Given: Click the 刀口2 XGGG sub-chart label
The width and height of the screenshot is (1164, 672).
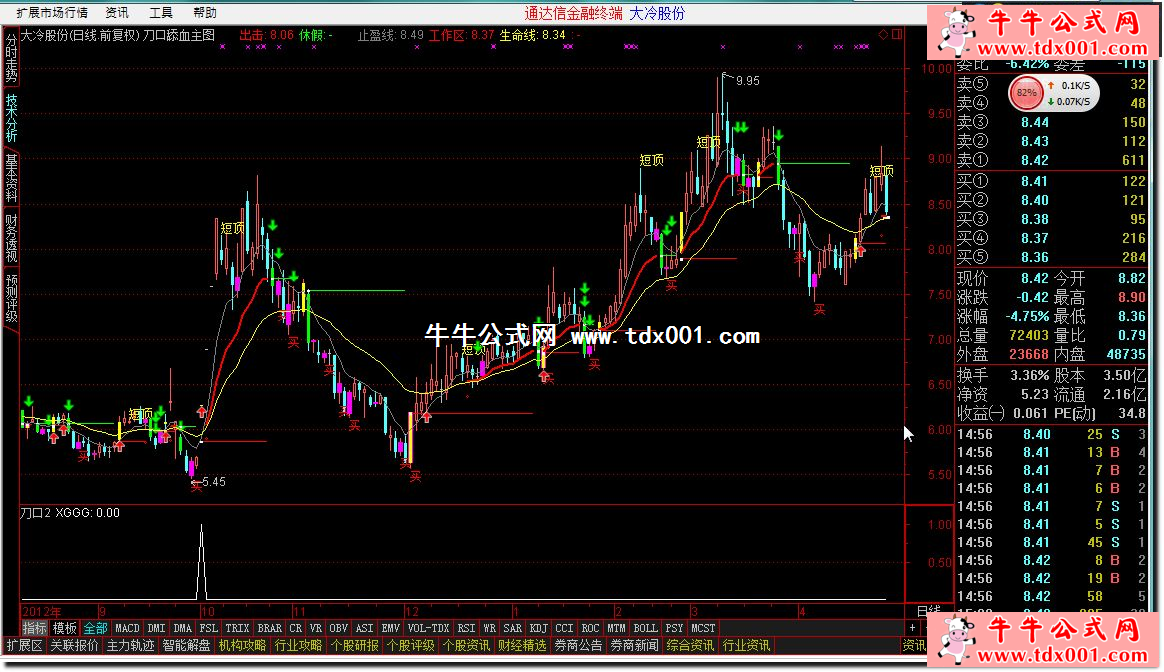Looking at the screenshot, I should coord(69,512).
